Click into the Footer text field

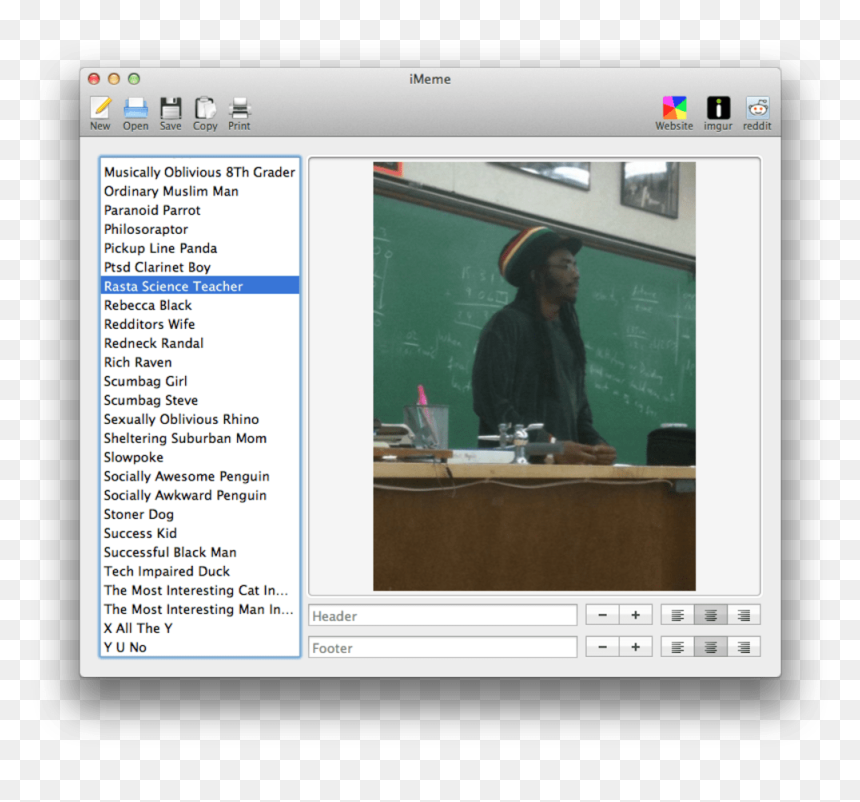443,647
